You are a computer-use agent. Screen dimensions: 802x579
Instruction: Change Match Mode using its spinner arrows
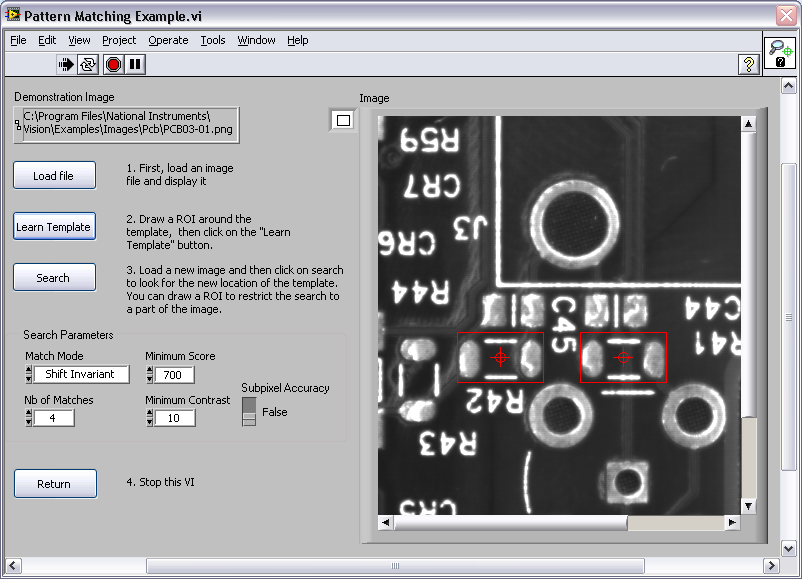[x=30, y=374]
